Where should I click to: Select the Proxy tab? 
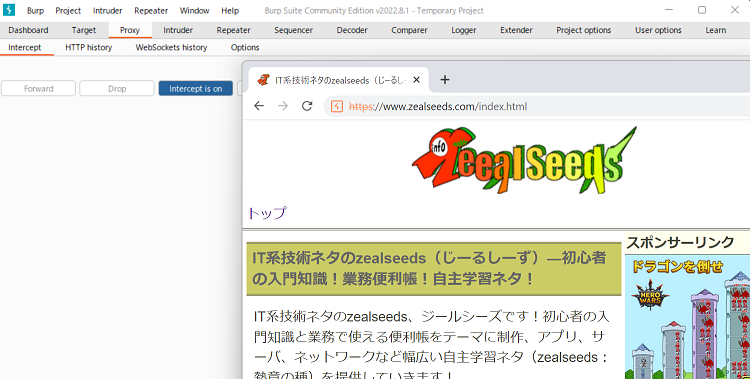130,30
